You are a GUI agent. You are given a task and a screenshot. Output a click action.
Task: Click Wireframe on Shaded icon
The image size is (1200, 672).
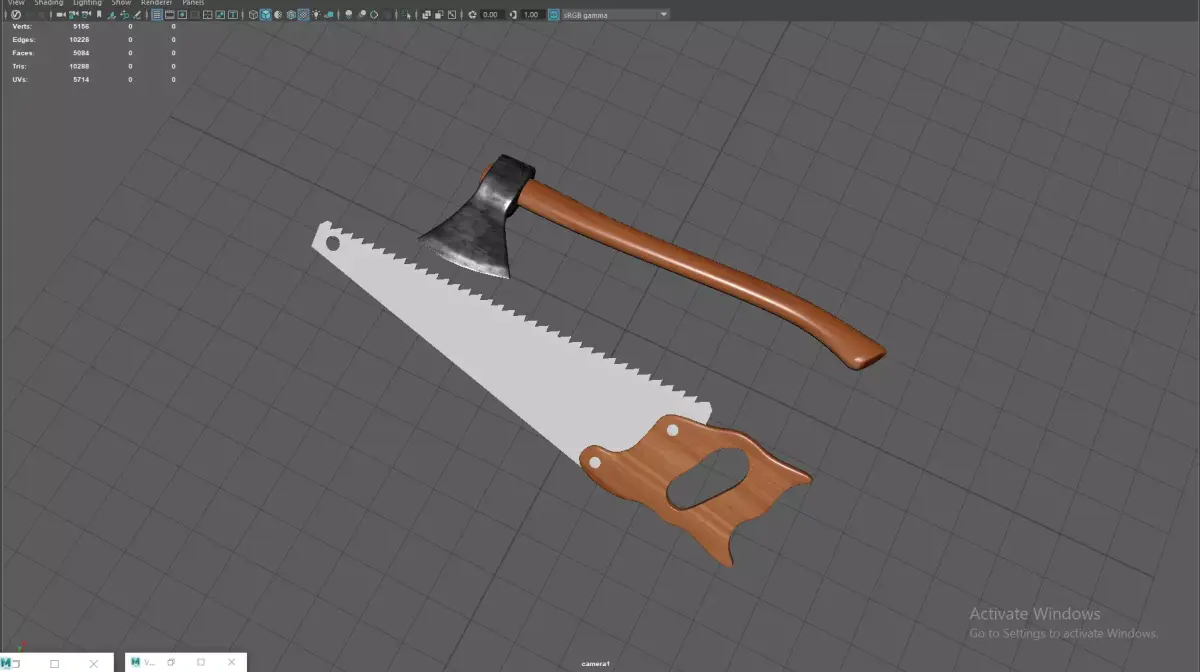[291, 15]
